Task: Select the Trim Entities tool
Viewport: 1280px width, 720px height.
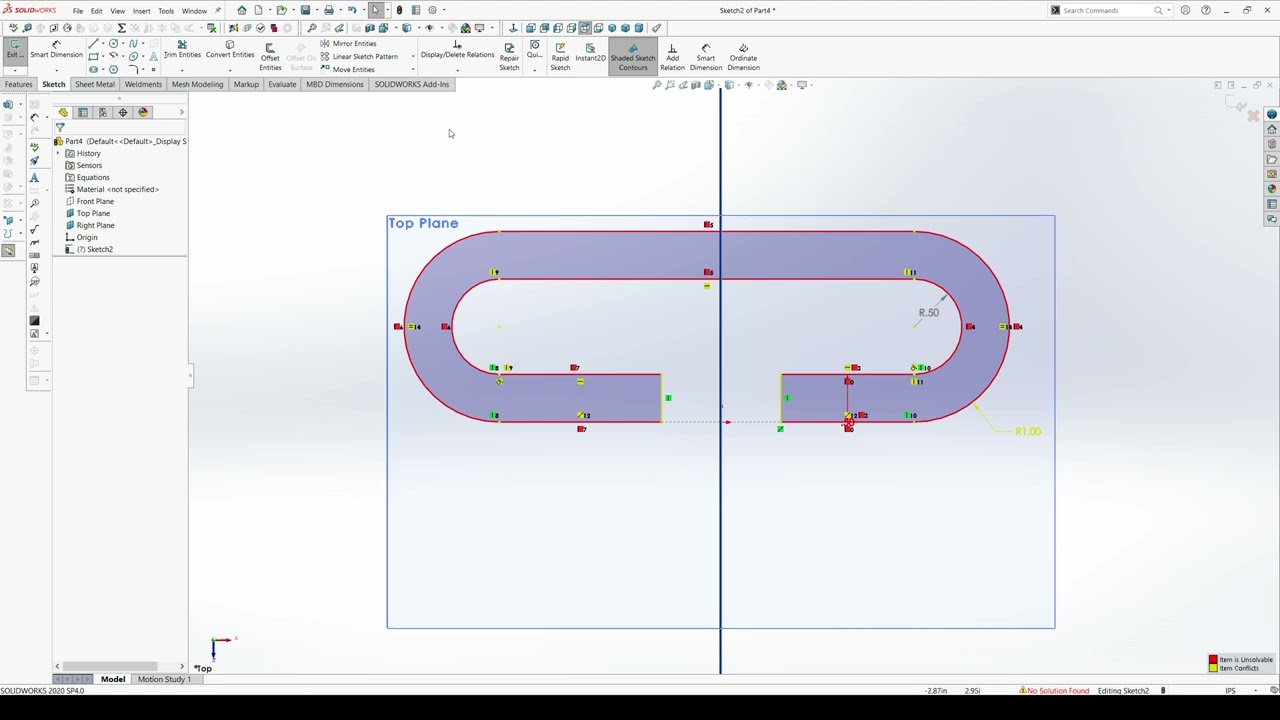Action: (x=182, y=50)
